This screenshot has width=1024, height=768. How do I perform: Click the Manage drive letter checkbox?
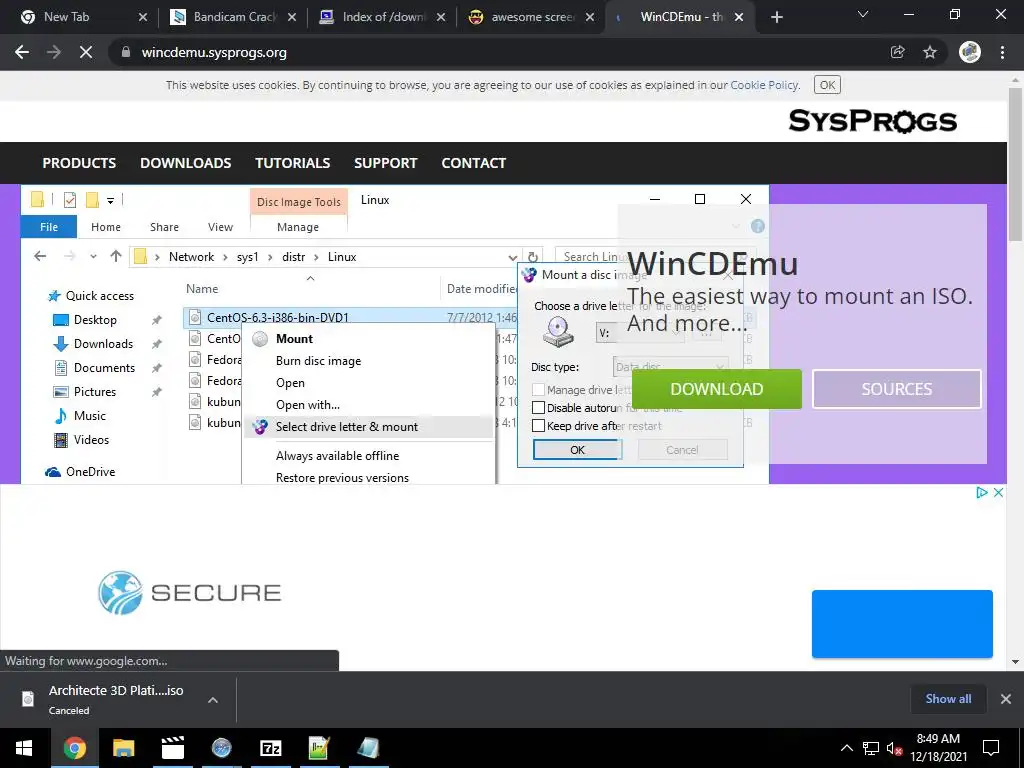point(539,390)
